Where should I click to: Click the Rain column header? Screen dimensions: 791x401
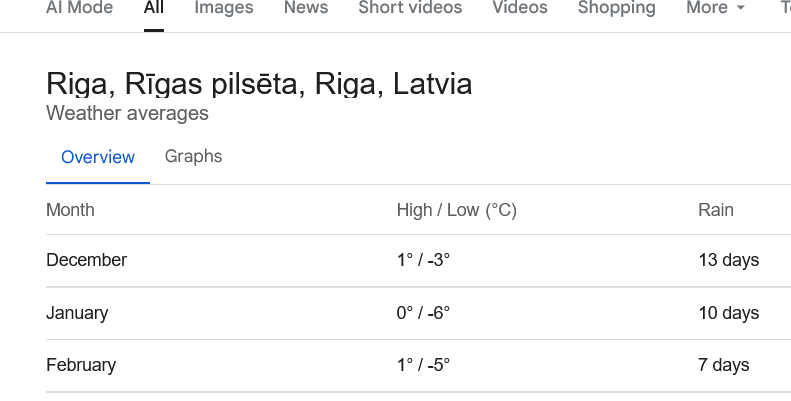716,210
